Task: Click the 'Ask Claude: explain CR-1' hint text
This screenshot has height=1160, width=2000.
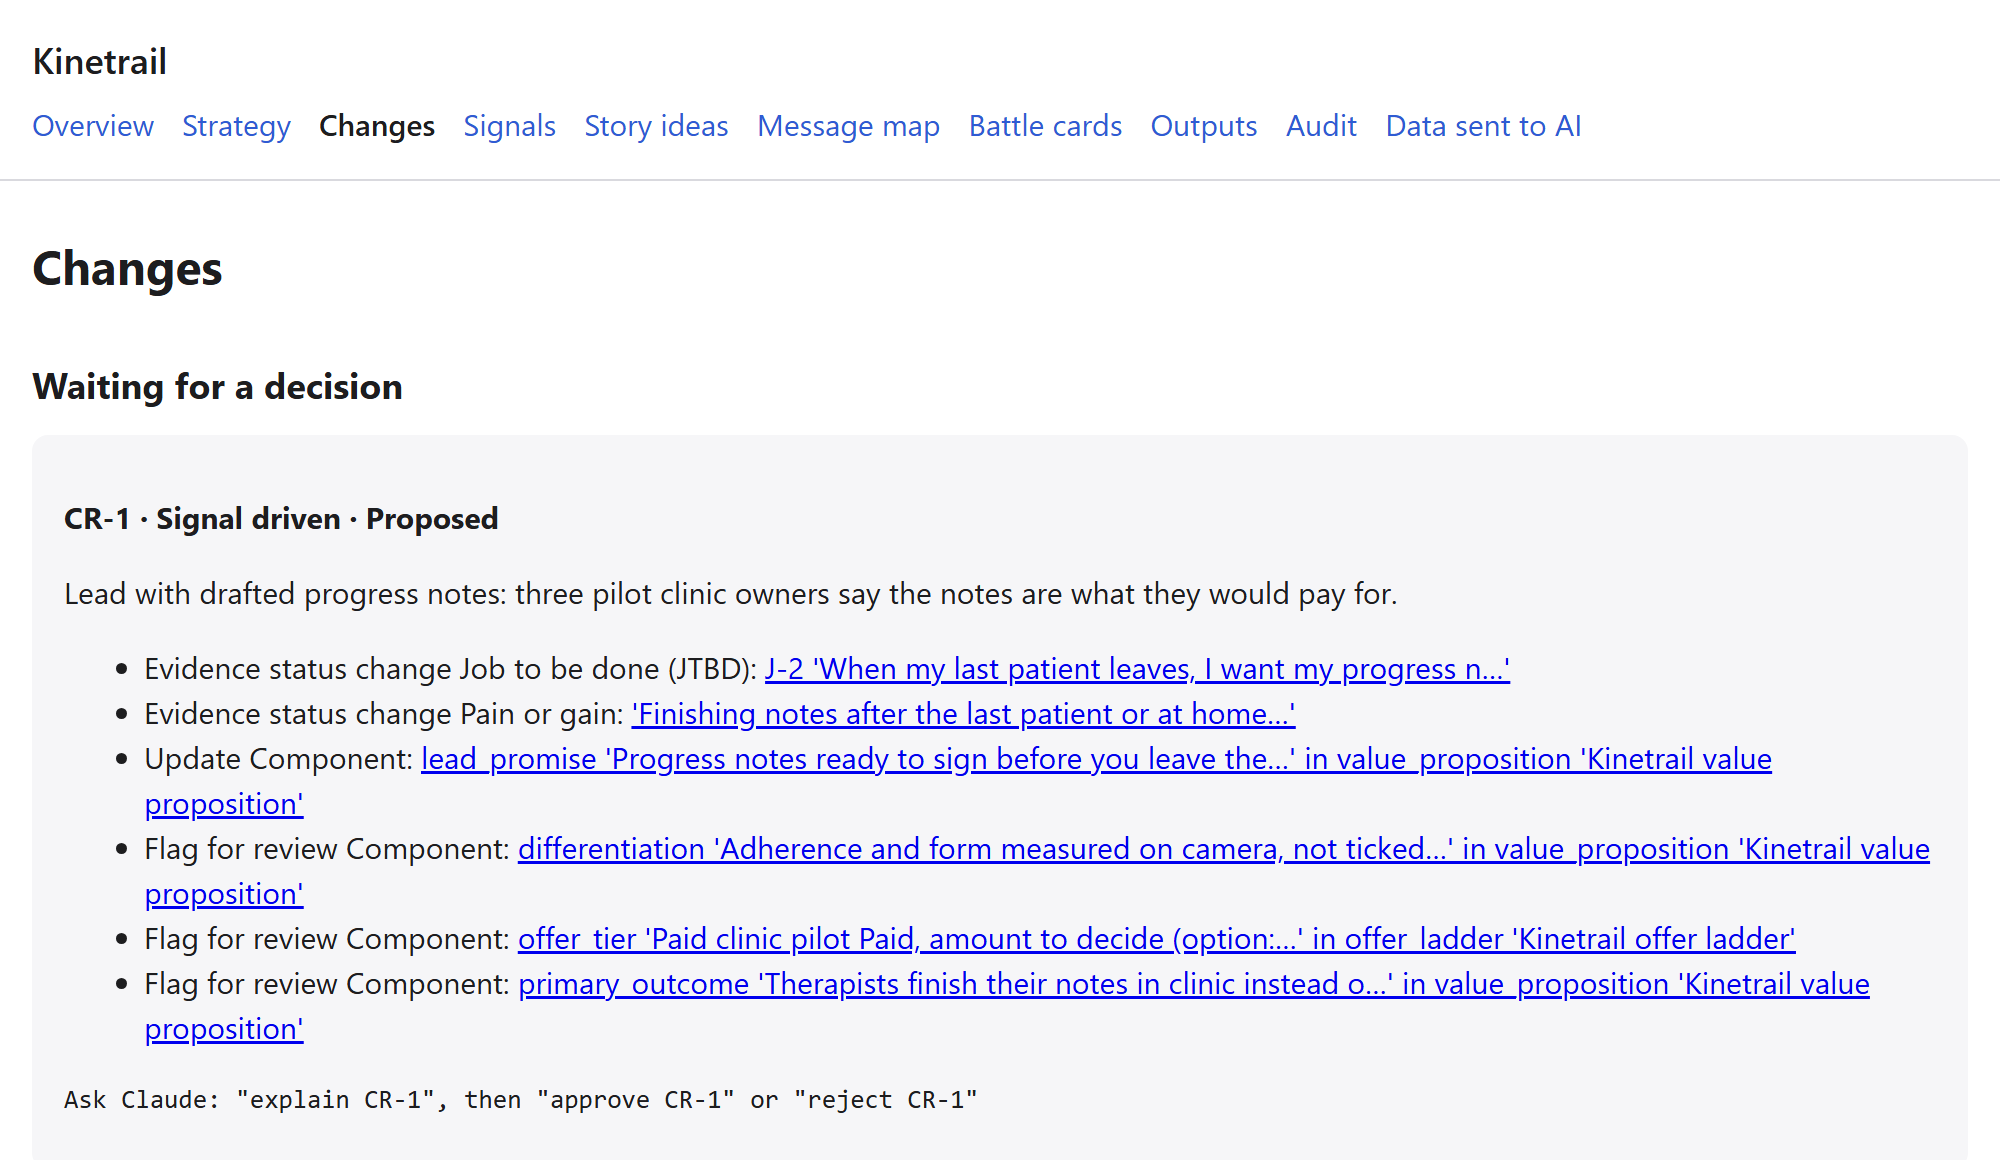Action: coord(521,1100)
